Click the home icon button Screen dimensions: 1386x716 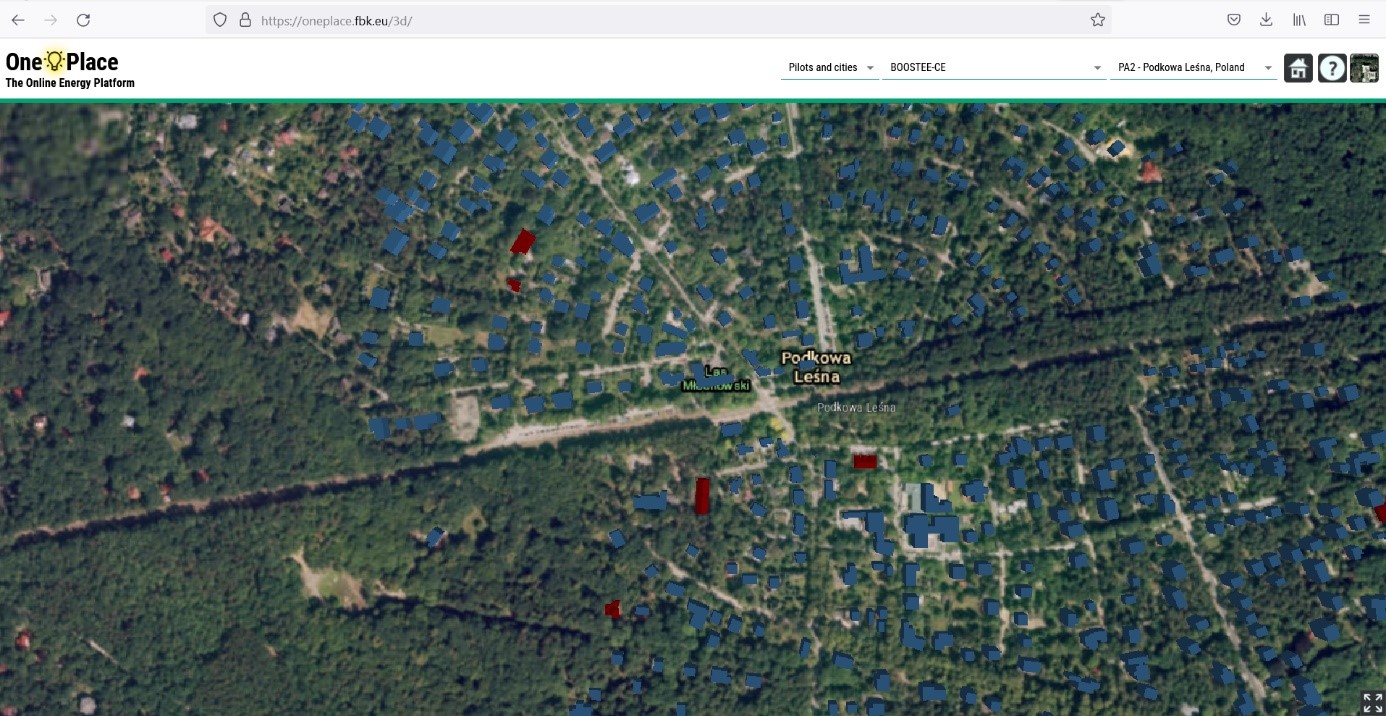(1298, 68)
